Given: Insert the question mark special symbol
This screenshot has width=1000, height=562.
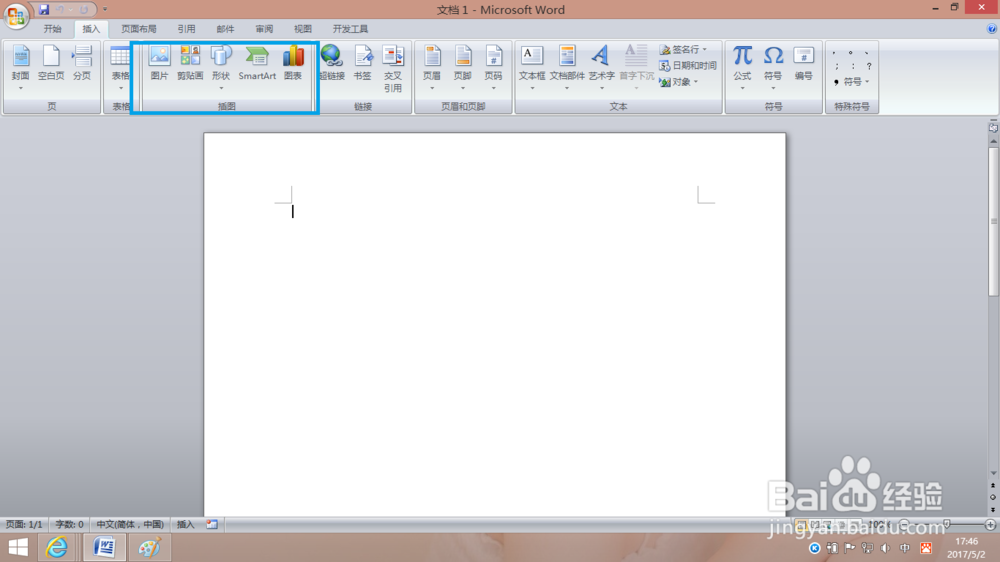Looking at the screenshot, I should (869, 66).
